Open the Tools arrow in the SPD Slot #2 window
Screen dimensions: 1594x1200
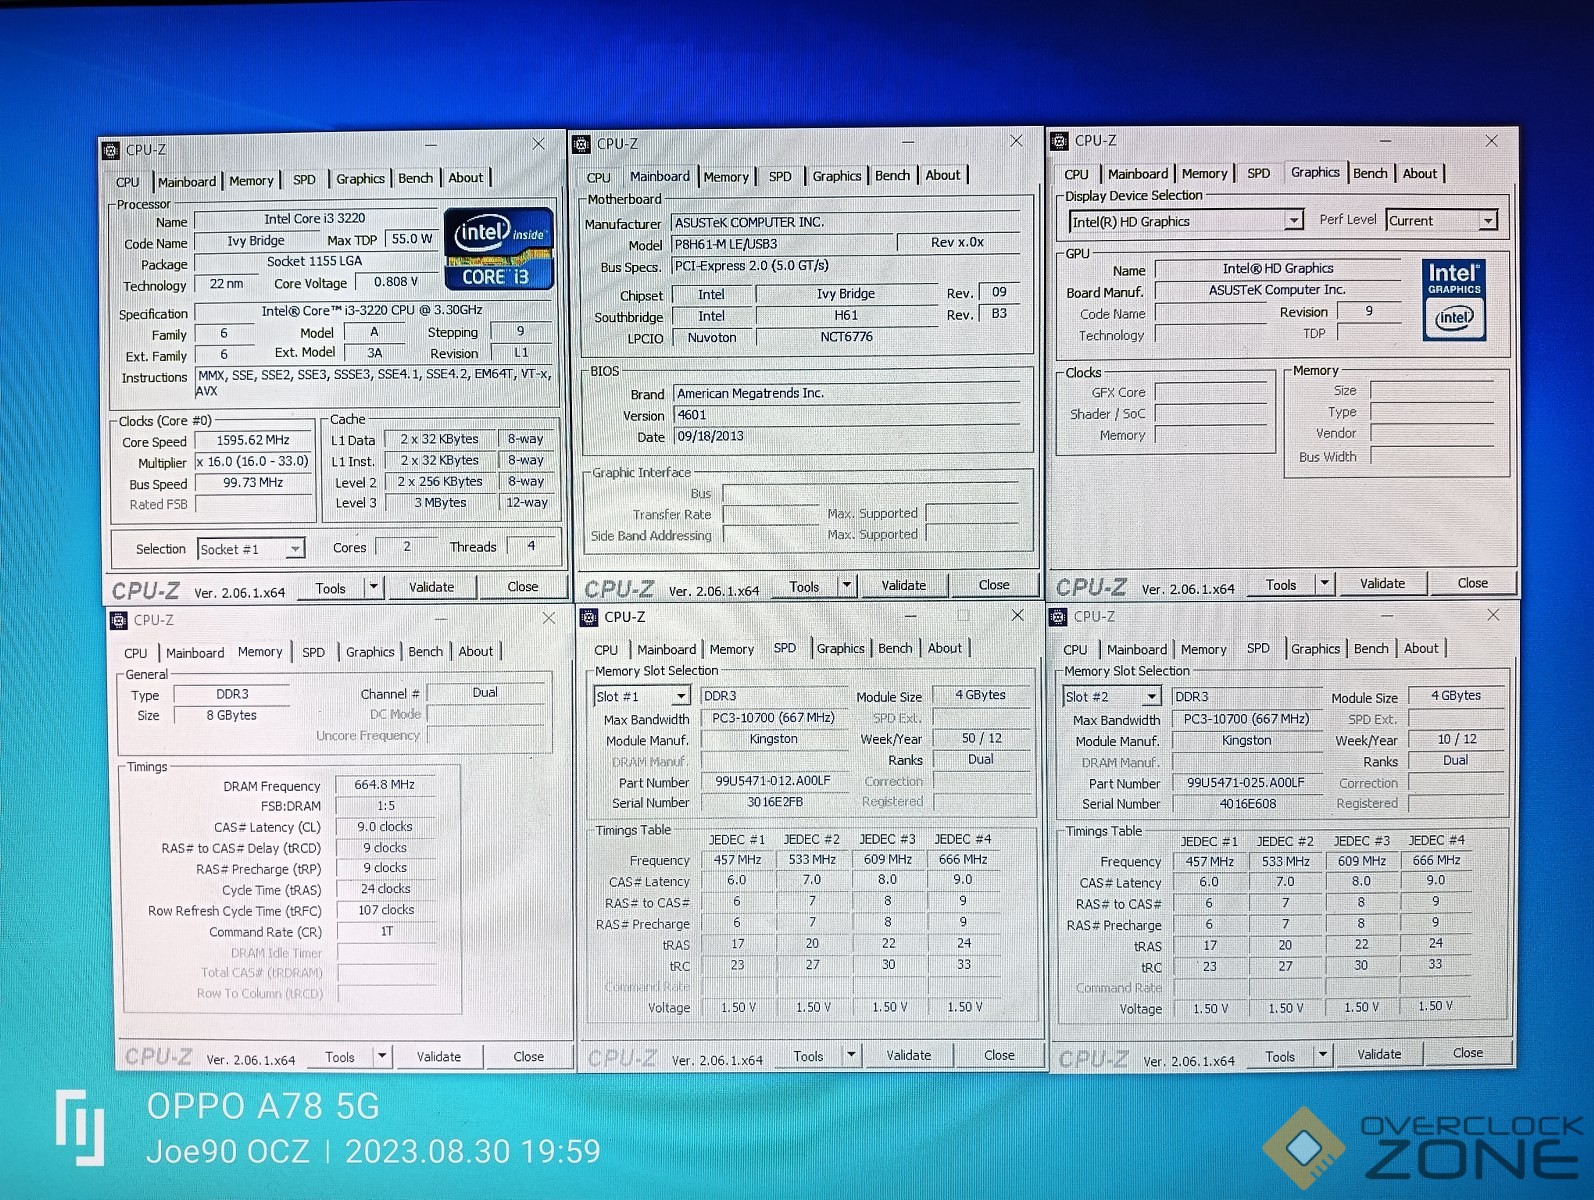click(x=1322, y=1055)
